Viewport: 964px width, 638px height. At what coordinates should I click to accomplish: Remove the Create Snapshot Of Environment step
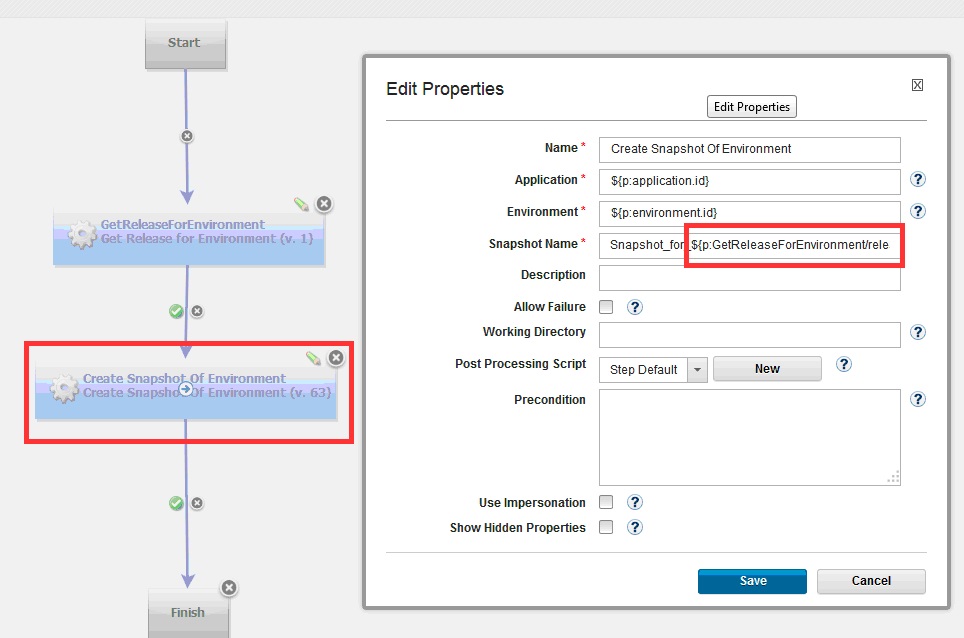(336, 357)
